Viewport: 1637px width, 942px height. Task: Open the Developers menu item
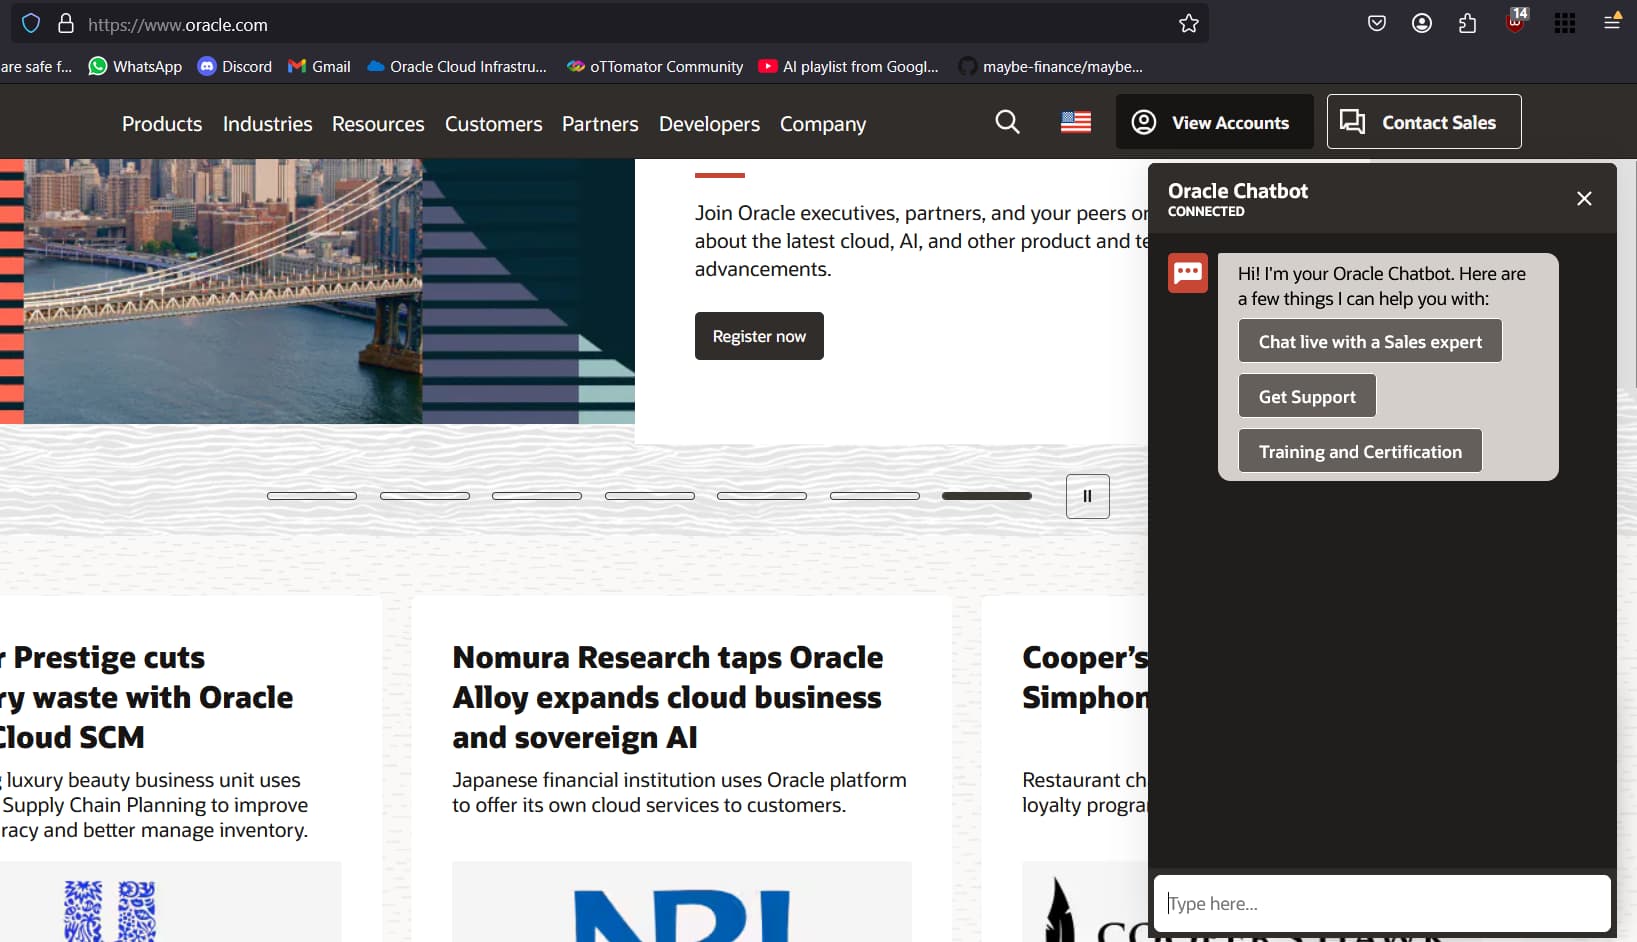pyautogui.click(x=709, y=124)
